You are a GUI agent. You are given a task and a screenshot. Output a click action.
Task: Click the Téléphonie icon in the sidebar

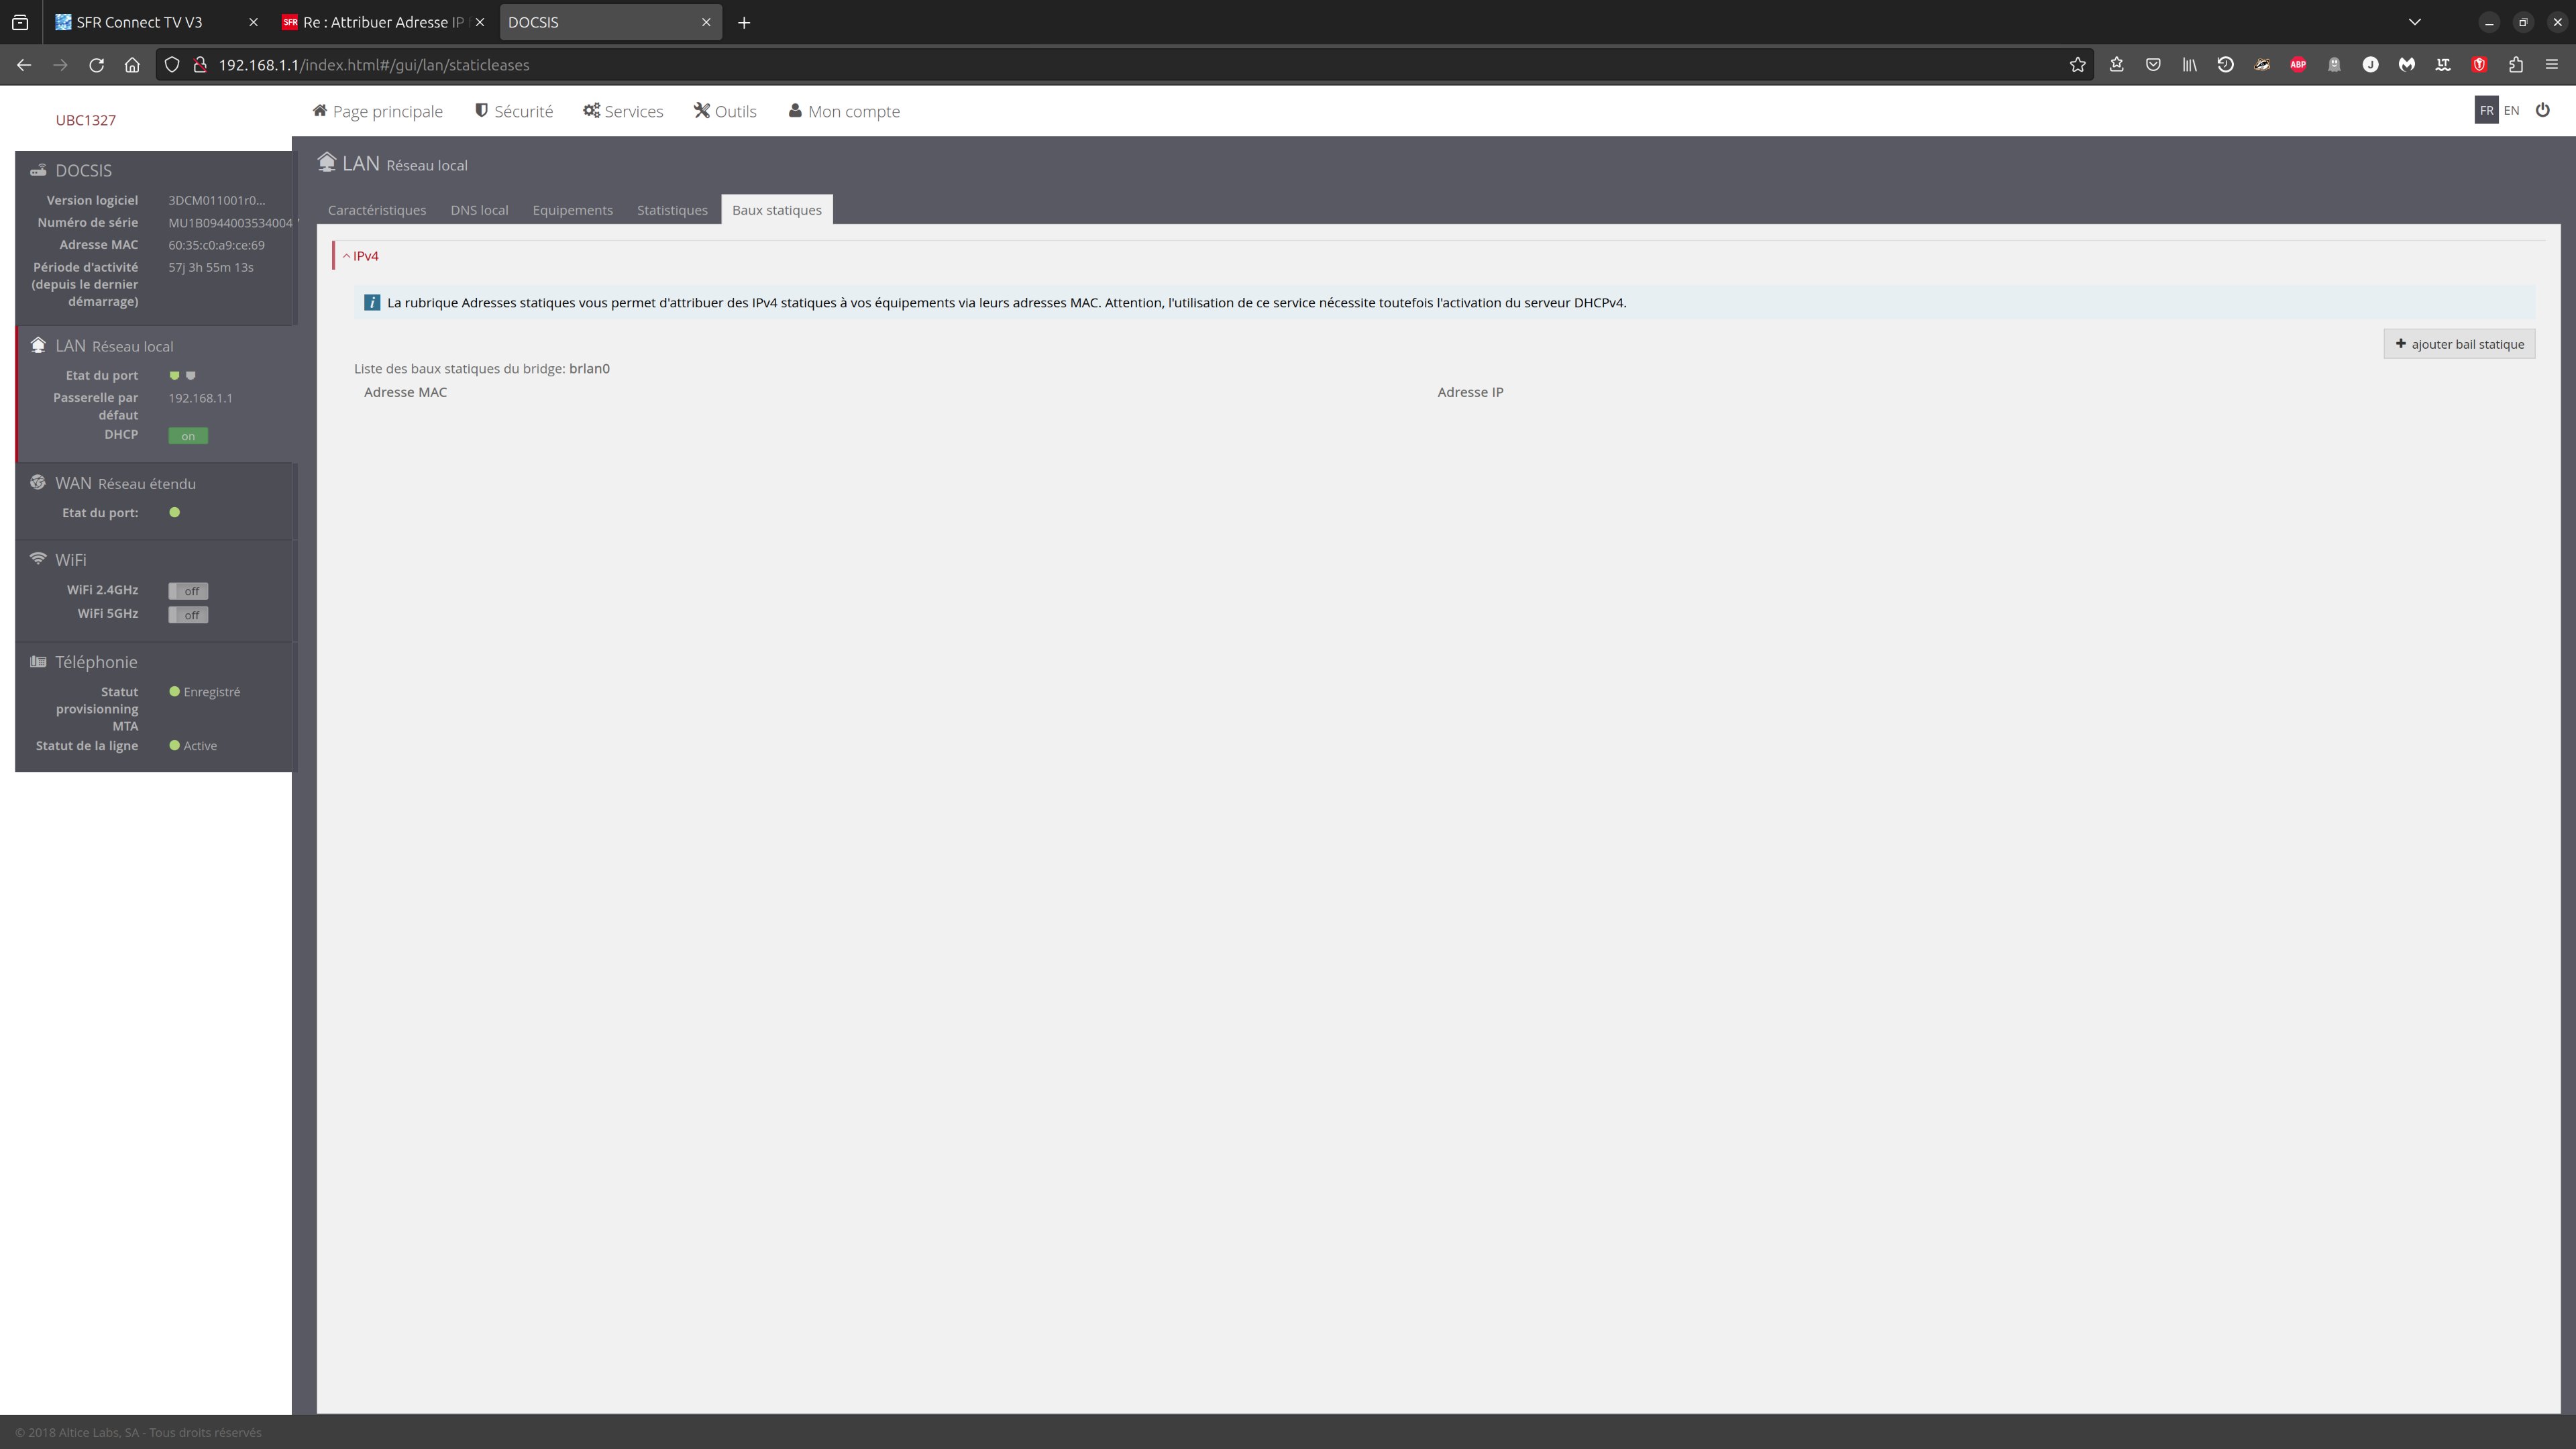coord(38,661)
